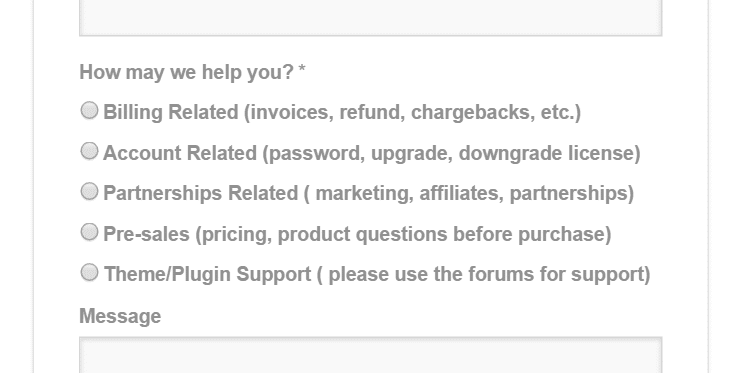
Task: Select the Account Related radio button
Action: 89,151
